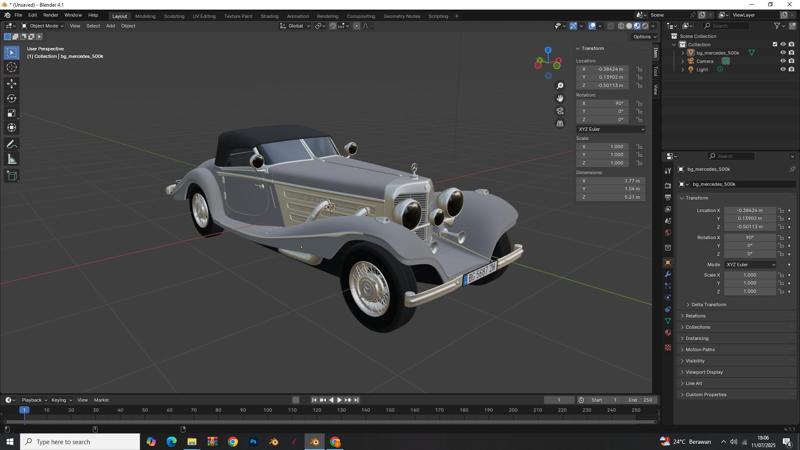Click the pan hand viewport icon
Screen dimensions: 800x450
pos(560,98)
